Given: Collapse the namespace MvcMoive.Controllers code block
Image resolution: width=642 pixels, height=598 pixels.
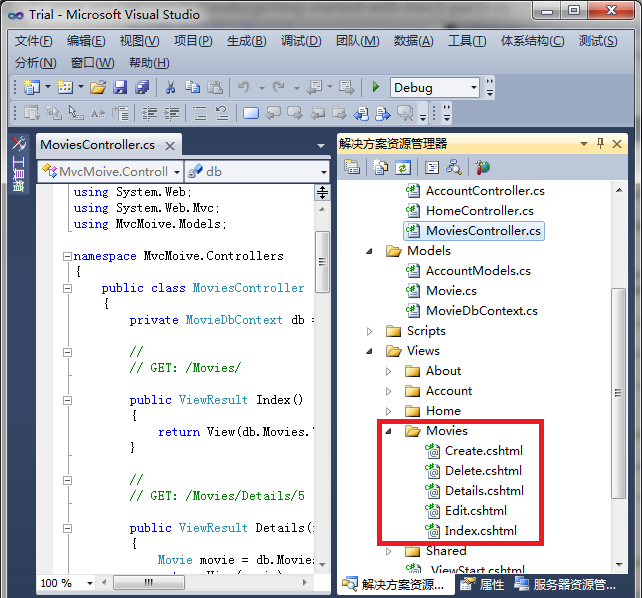Looking at the screenshot, I should pos(68,257).
